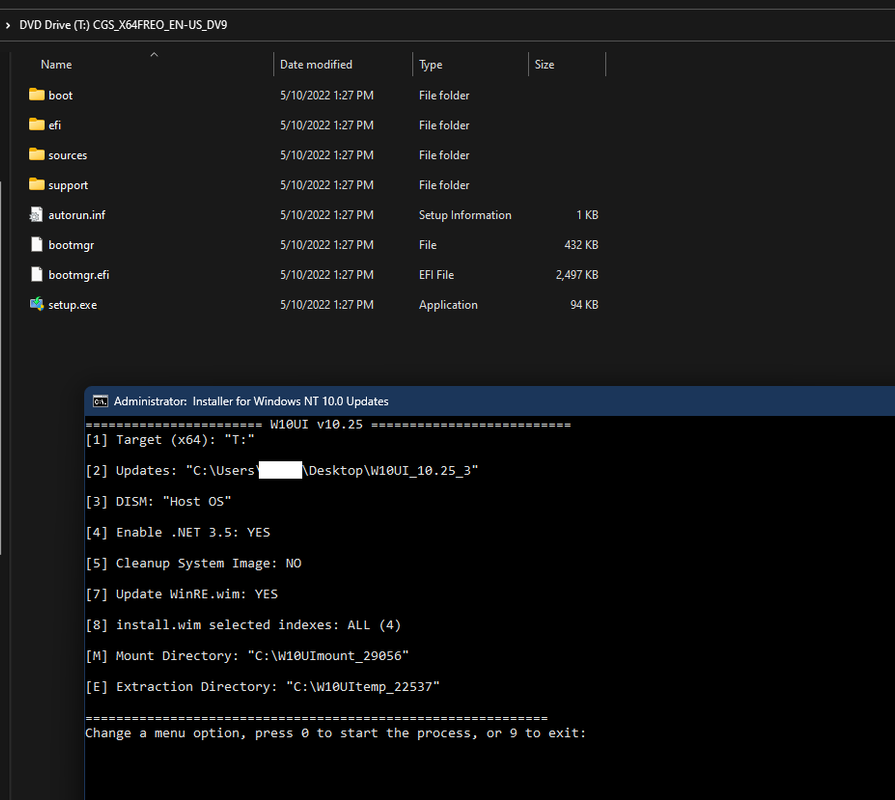Click the Application type cell
This screenshot has height=800, width=895.
(448, 305)
